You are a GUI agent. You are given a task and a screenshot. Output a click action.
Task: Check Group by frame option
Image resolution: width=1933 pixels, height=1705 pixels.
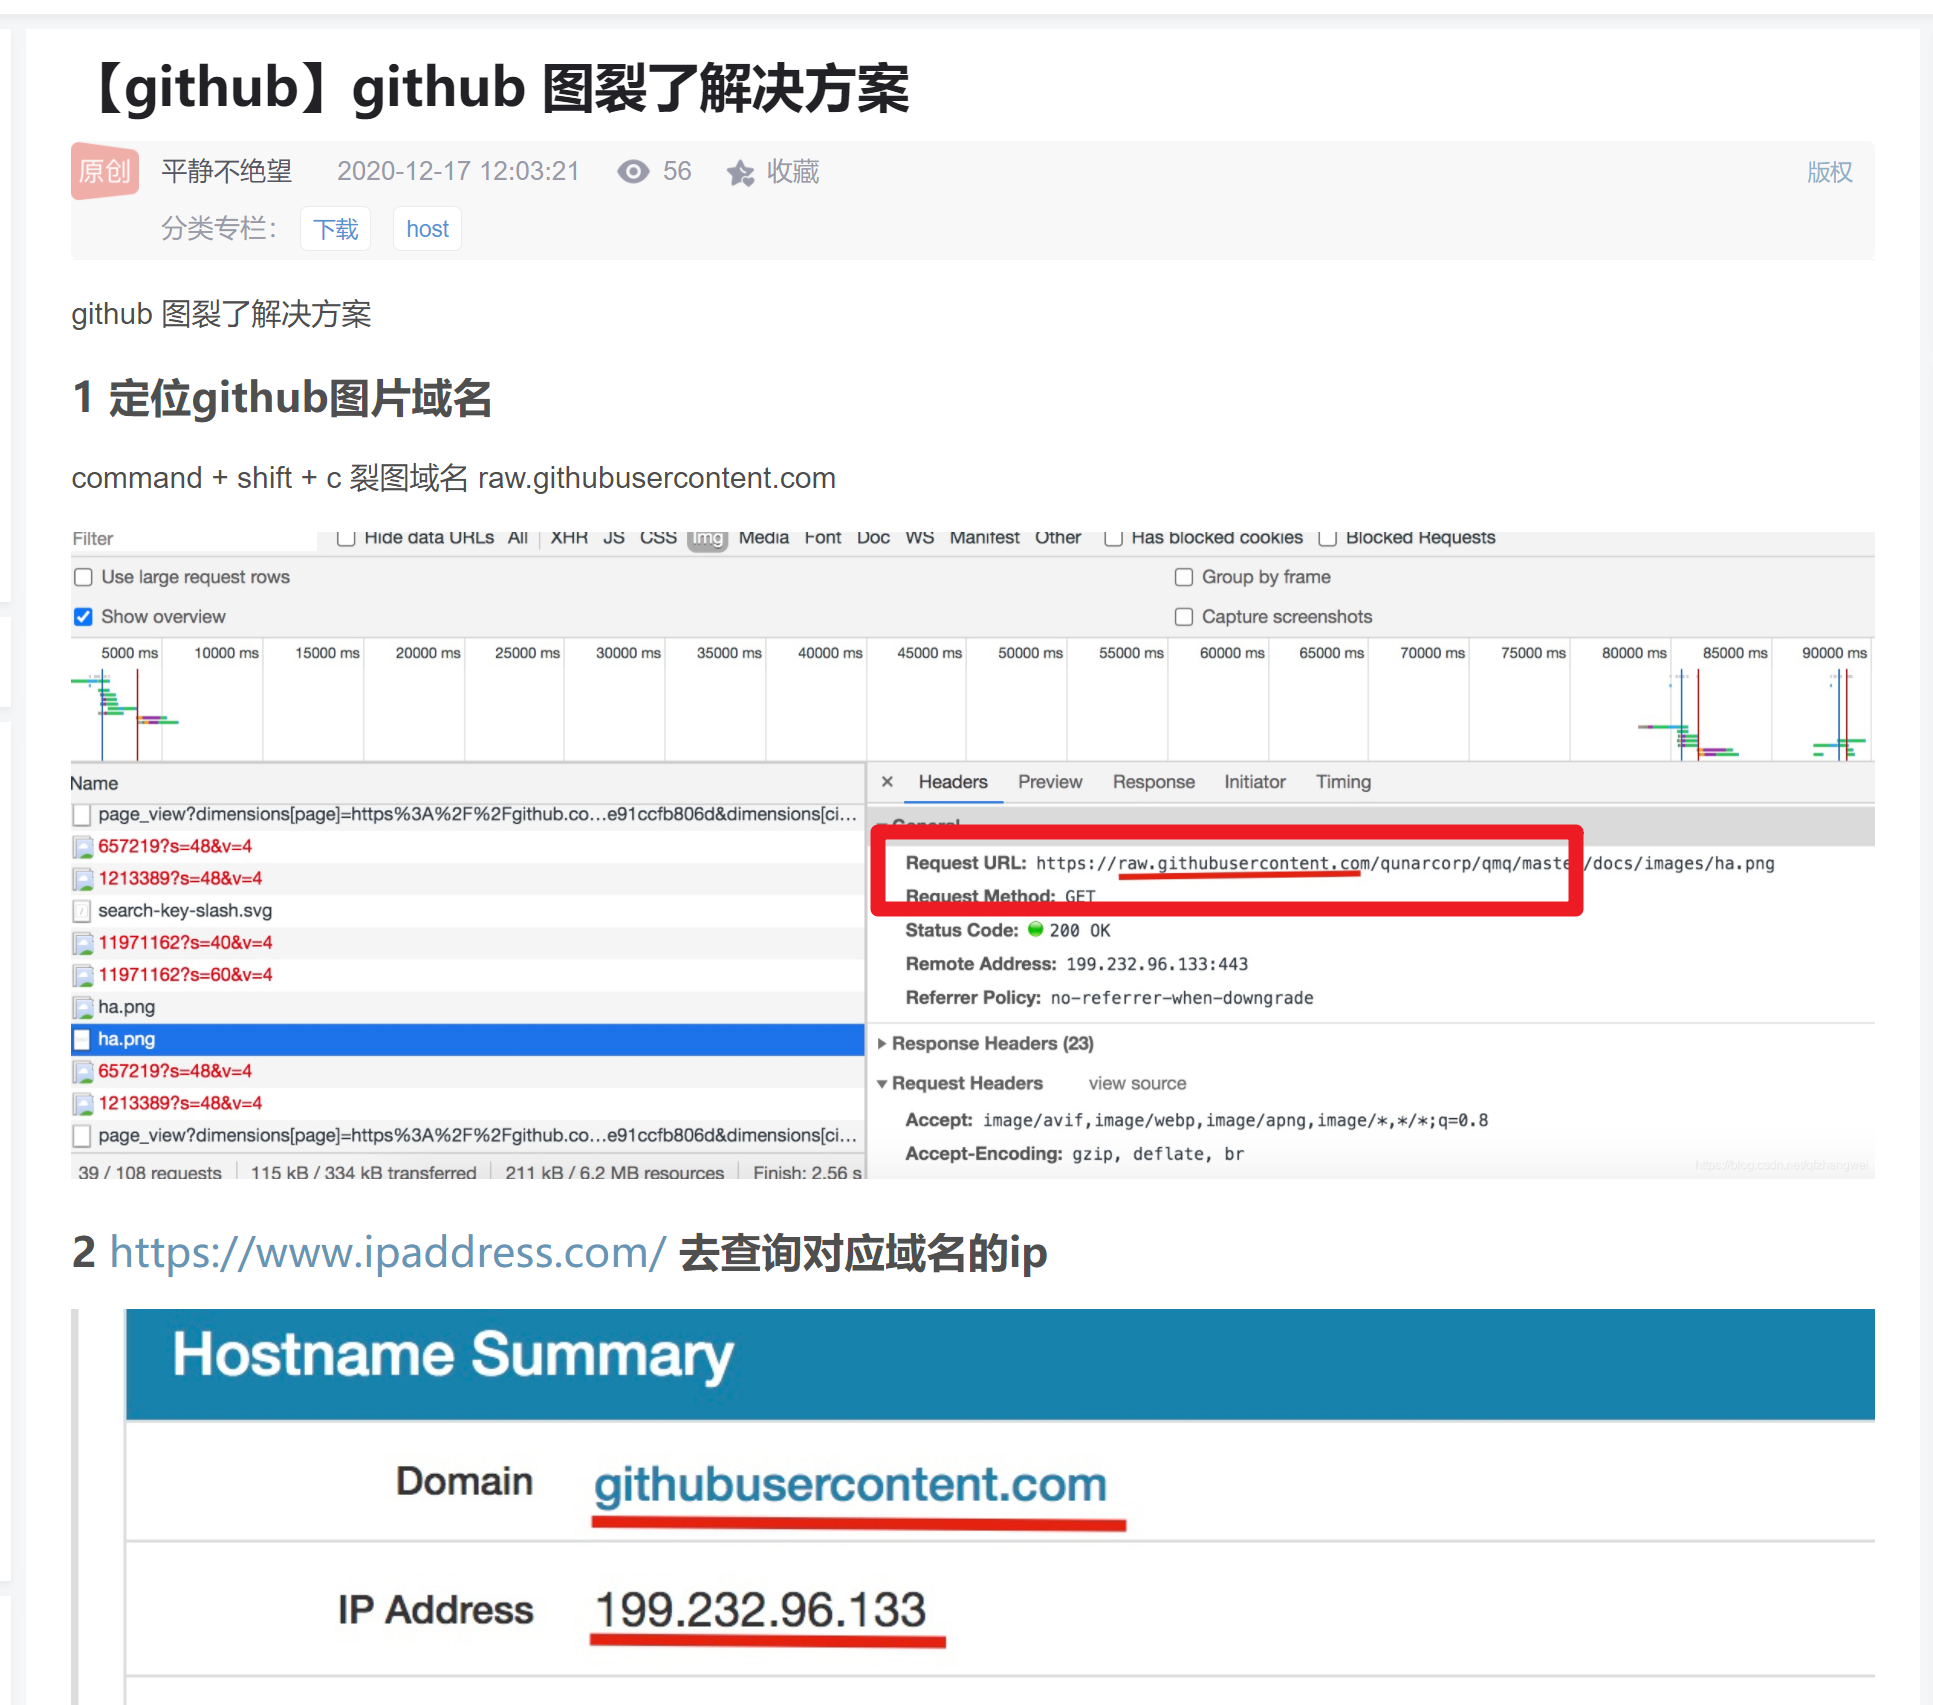click(1184, 577)
